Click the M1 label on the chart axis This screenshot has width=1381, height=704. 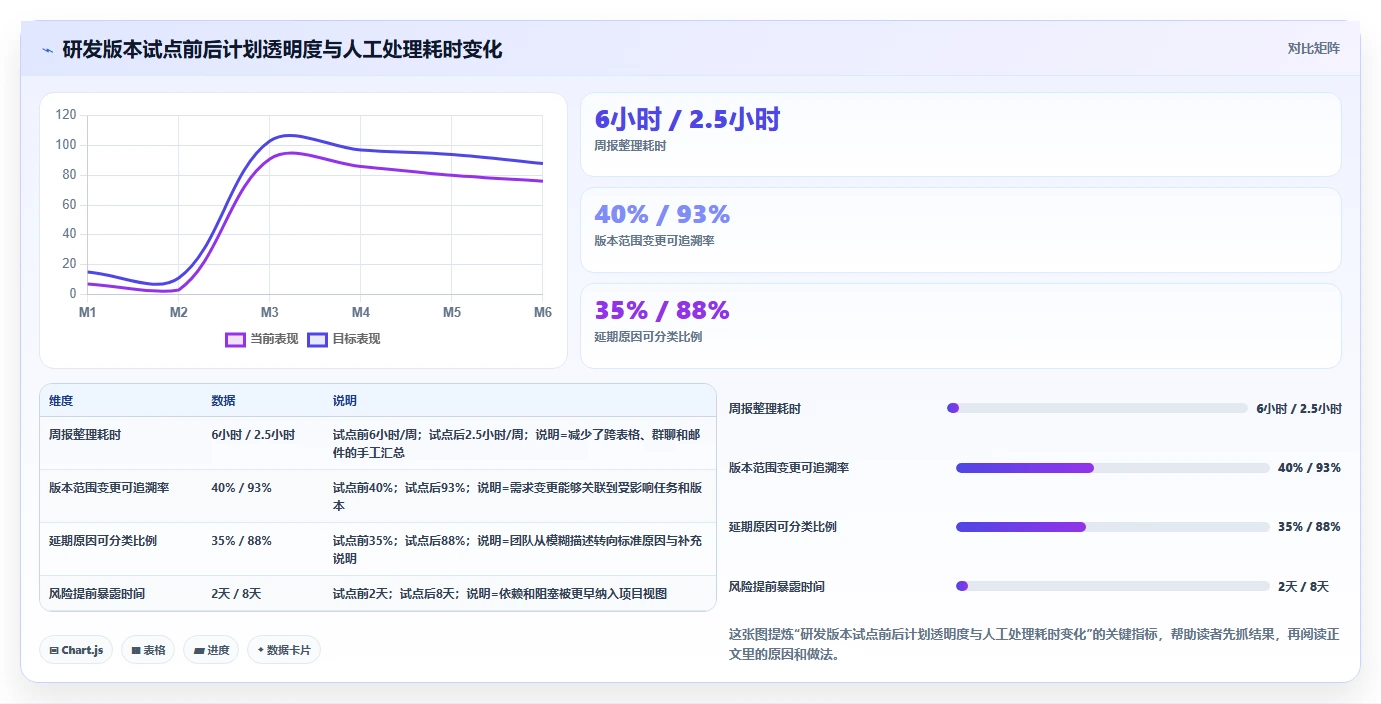click(x=87, y=312)
